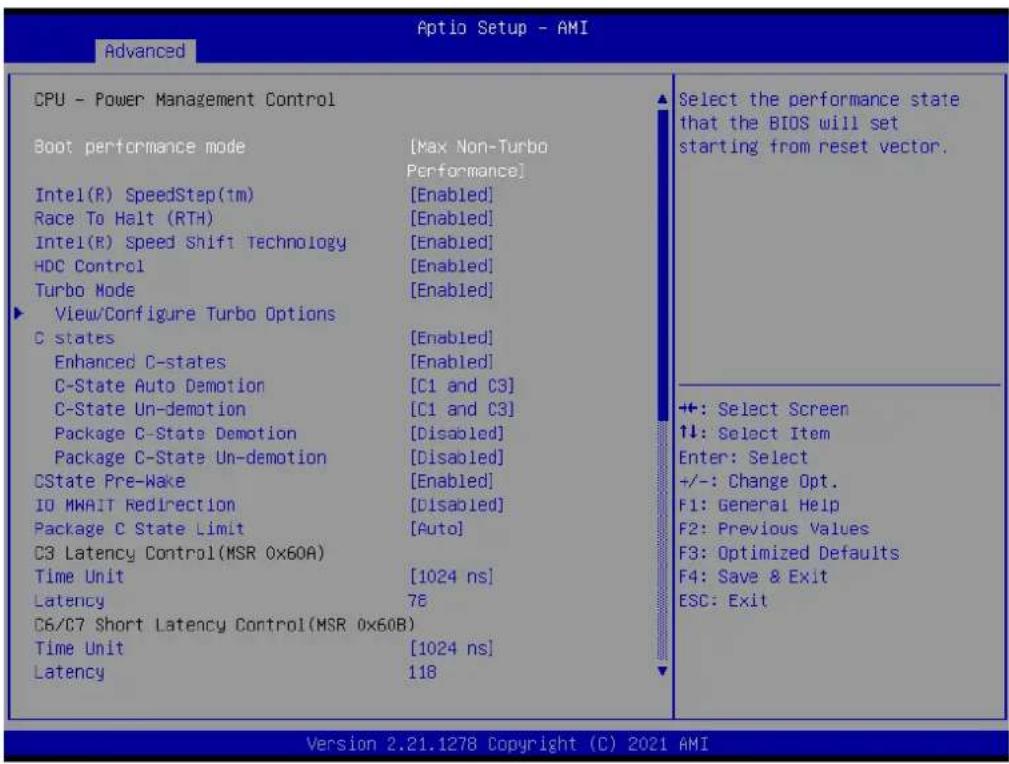Open C-State Auto Demotion options
Image resolution: width=1009 pixels, height=764 pixels.
[462, 386]
